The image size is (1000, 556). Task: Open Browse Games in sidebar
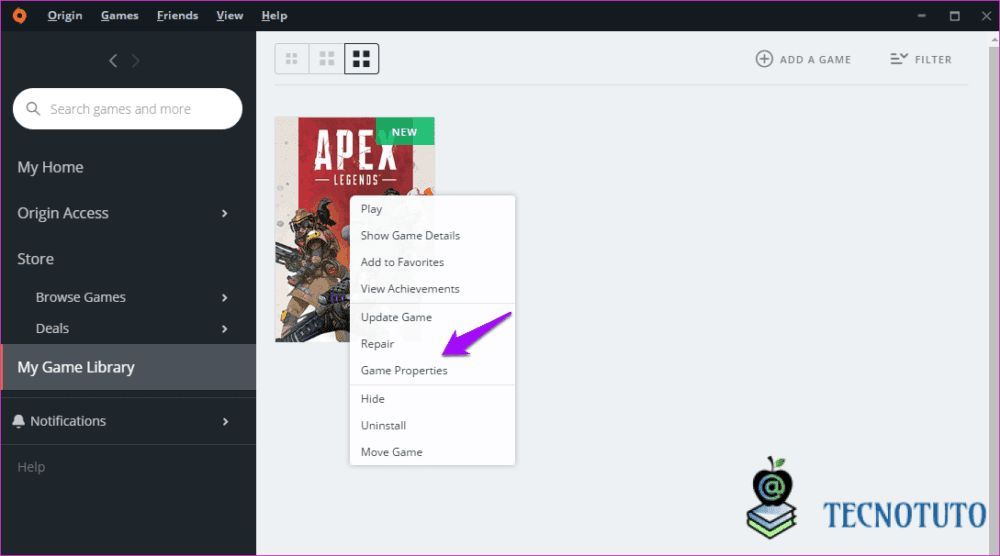tap(81, 297)
